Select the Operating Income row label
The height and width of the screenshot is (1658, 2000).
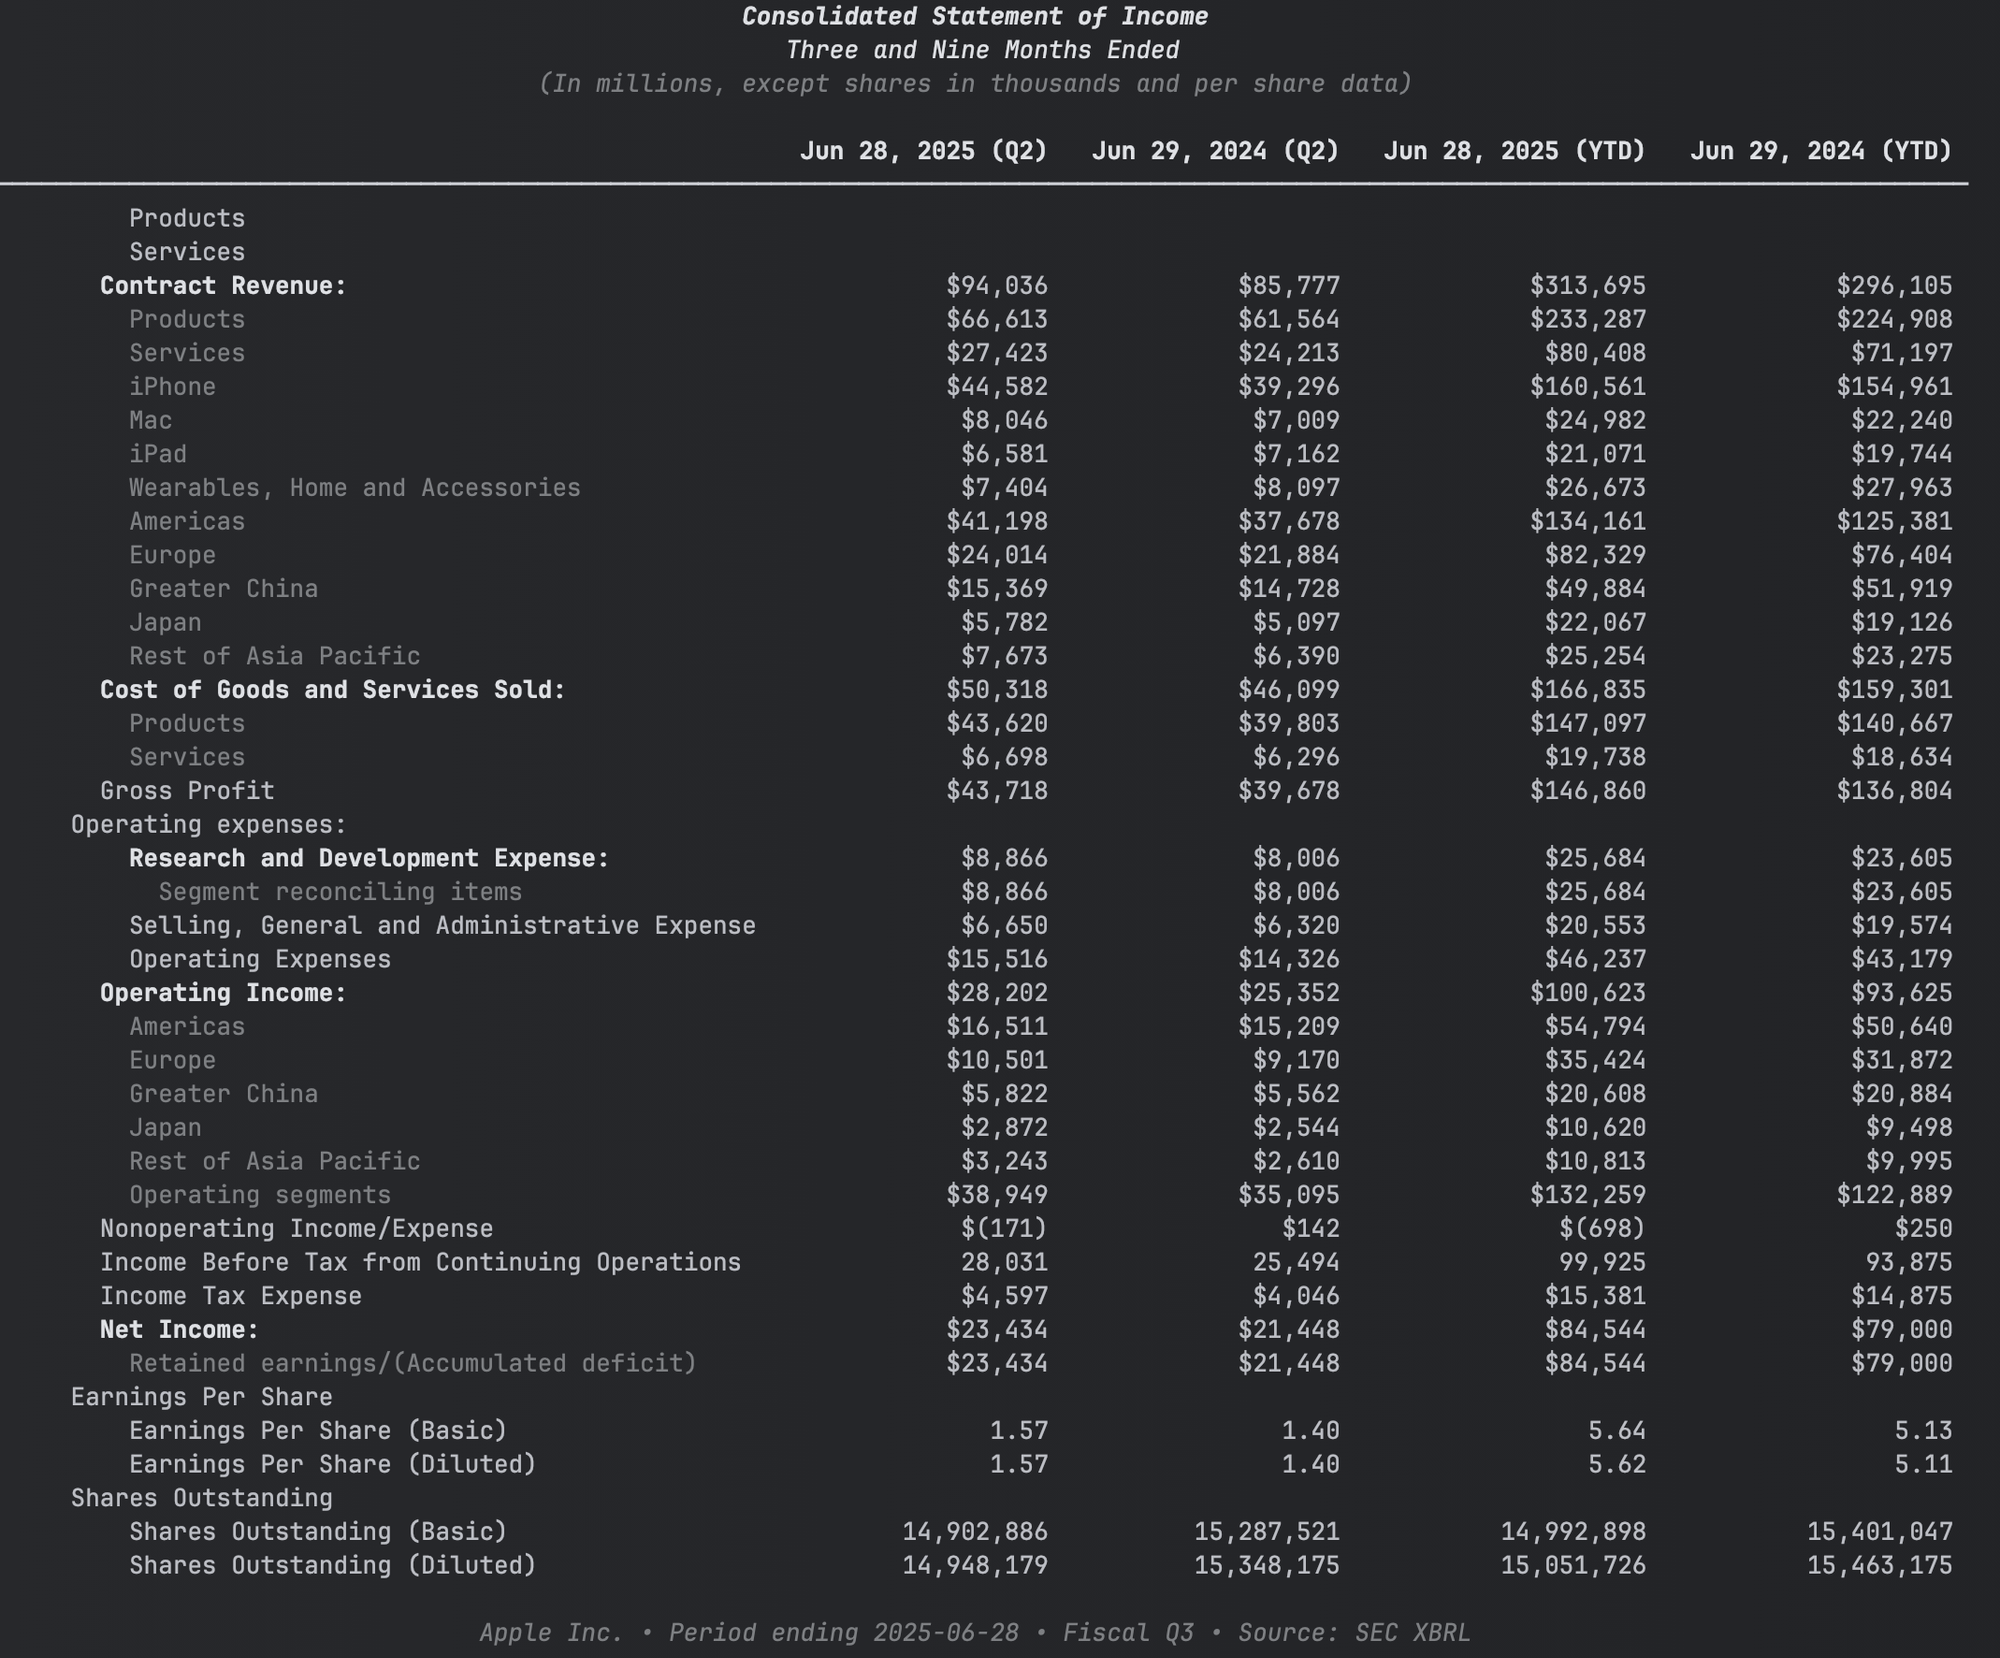[x=223, y=993]
